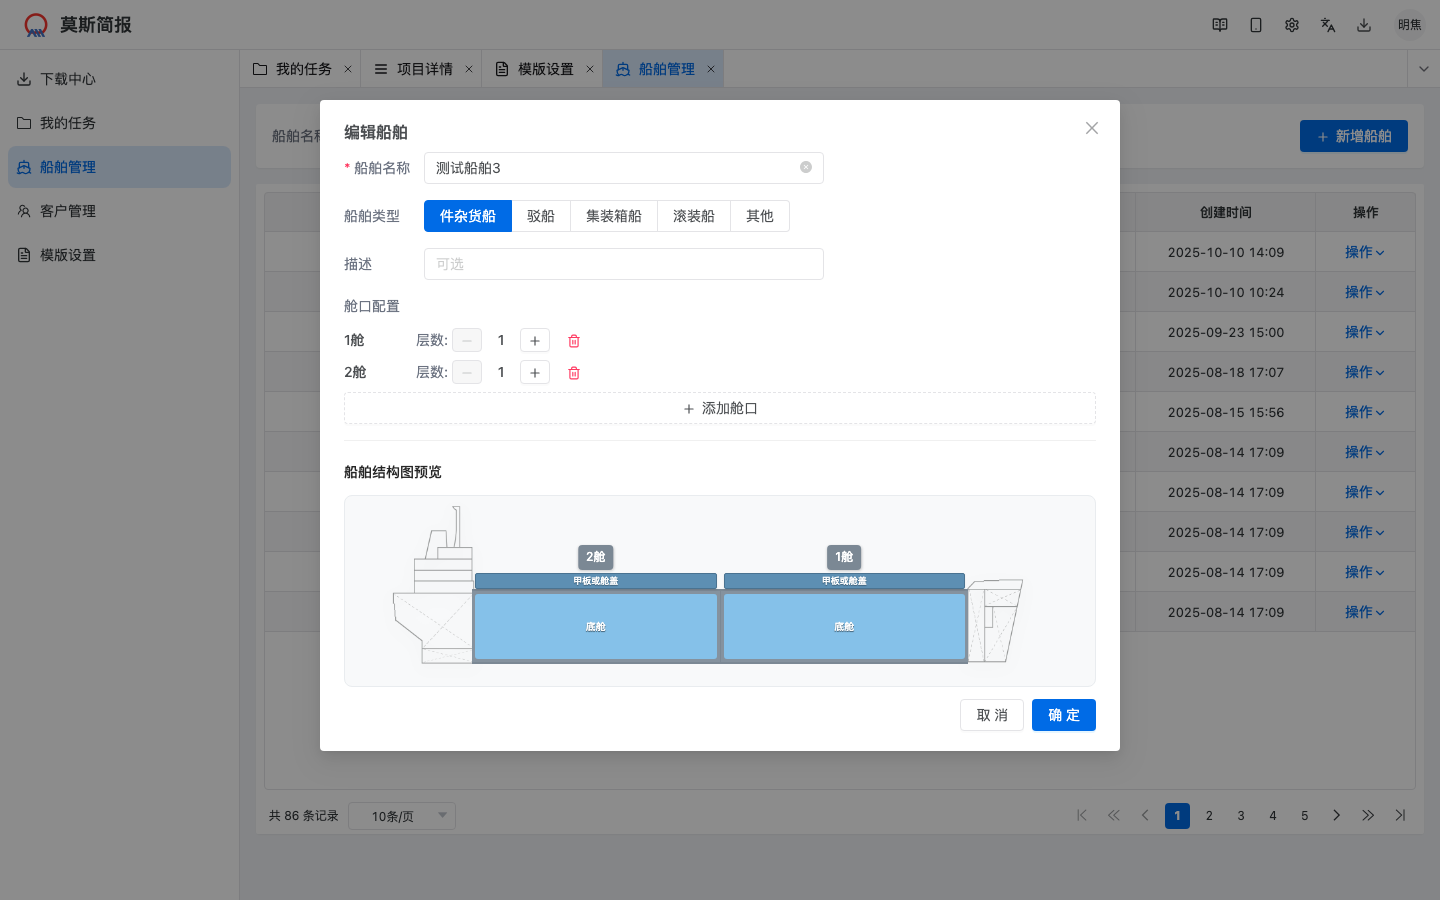Select ship type 集装箱船
1440x900 pixels.
tap(613, 216)
